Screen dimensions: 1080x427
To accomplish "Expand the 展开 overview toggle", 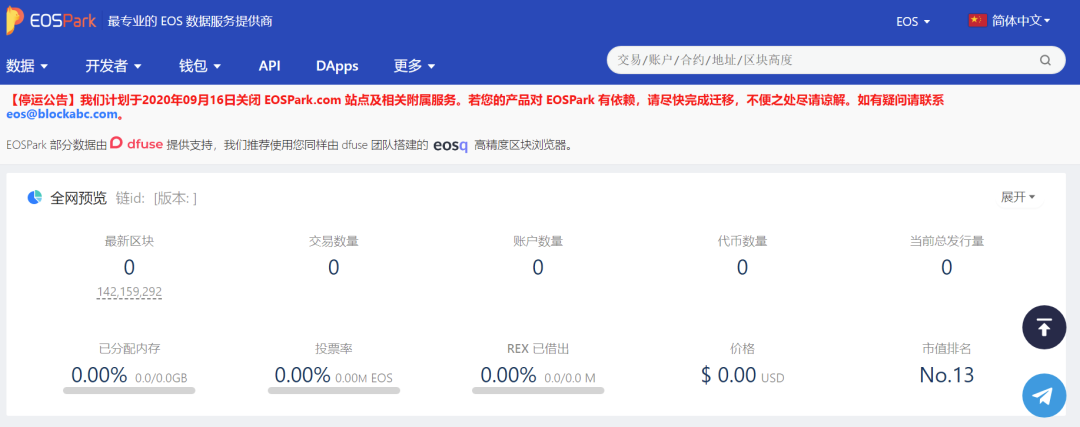I will point(1018,198).
